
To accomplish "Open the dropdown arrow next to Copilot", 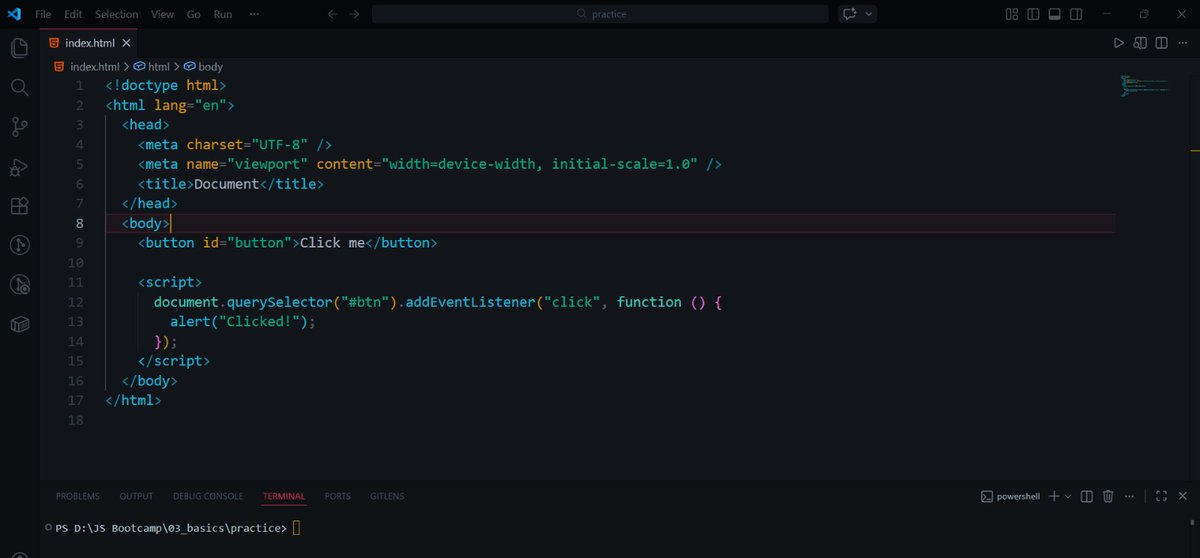I will click(869, 14).
